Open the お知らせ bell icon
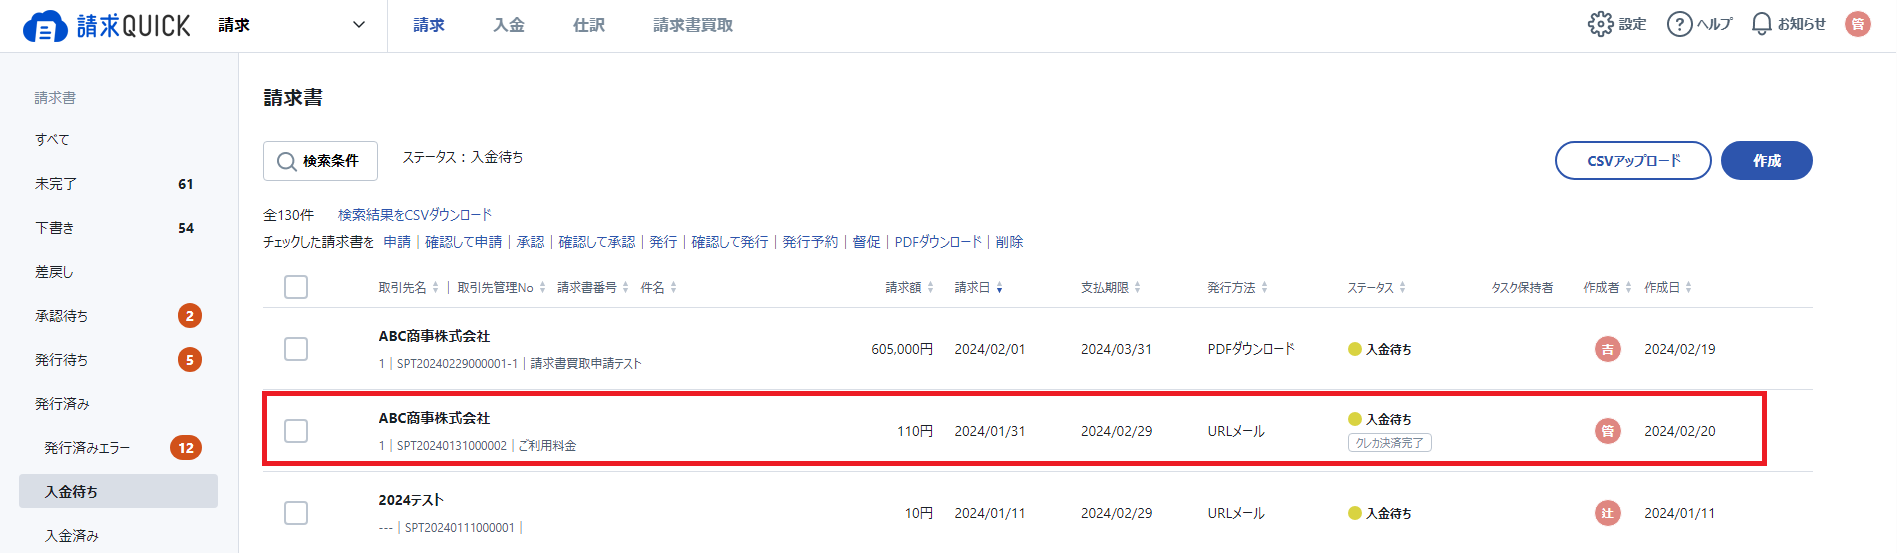This screenshot has height=553, width=1897. coord(1762,24)
